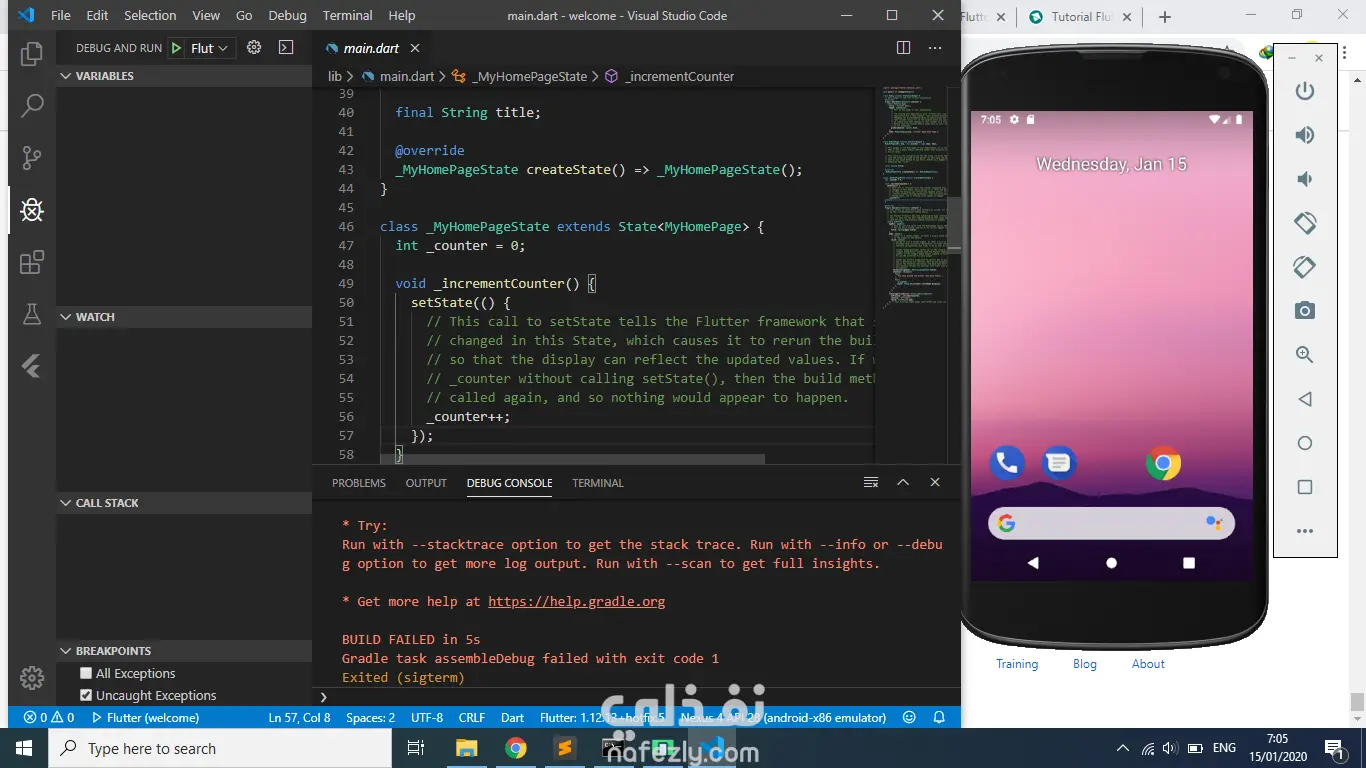Image resolution: width=1366 pixels, height=768 pixels.
Task: Collapse the Call Stack section
Action: coord(107,503)
